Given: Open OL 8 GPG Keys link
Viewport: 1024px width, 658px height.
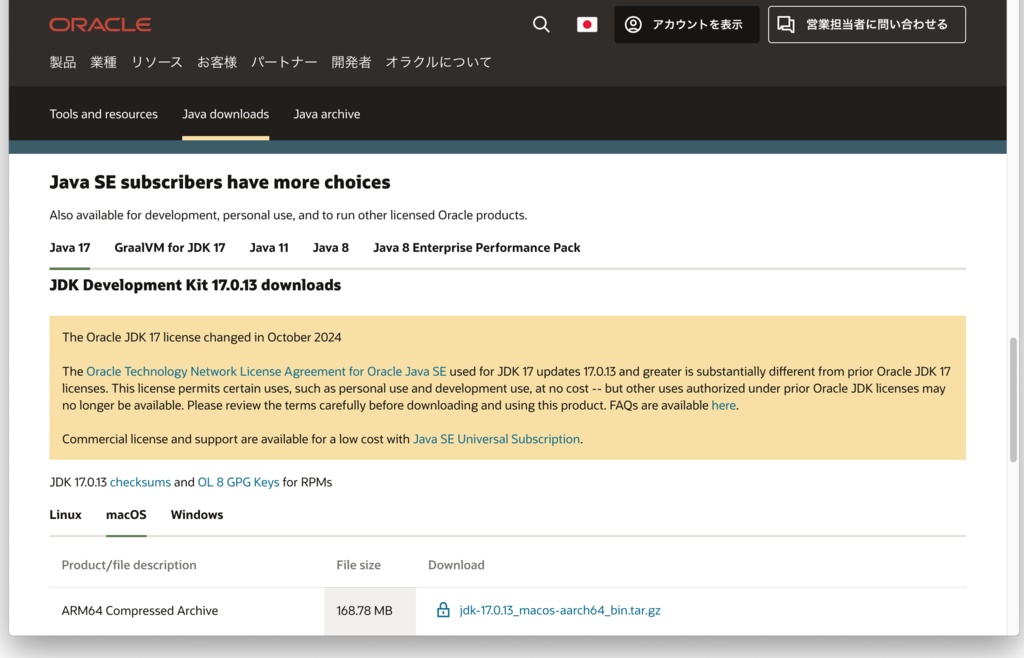Looking at the screenshot, I should tap(238, 482).
